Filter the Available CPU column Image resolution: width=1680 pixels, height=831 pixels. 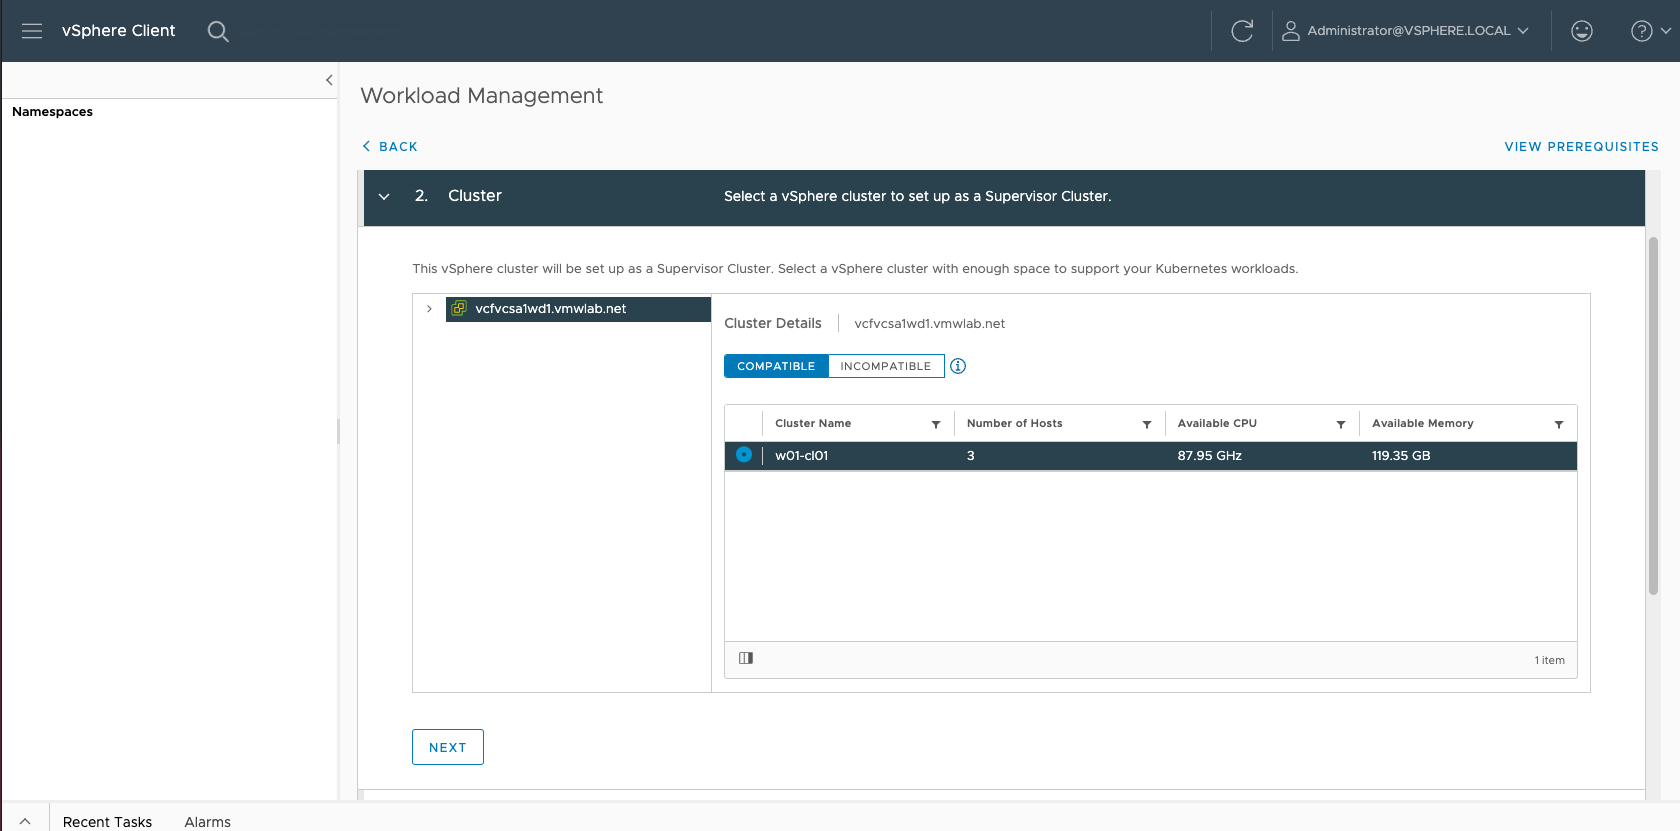[1341, 424]
